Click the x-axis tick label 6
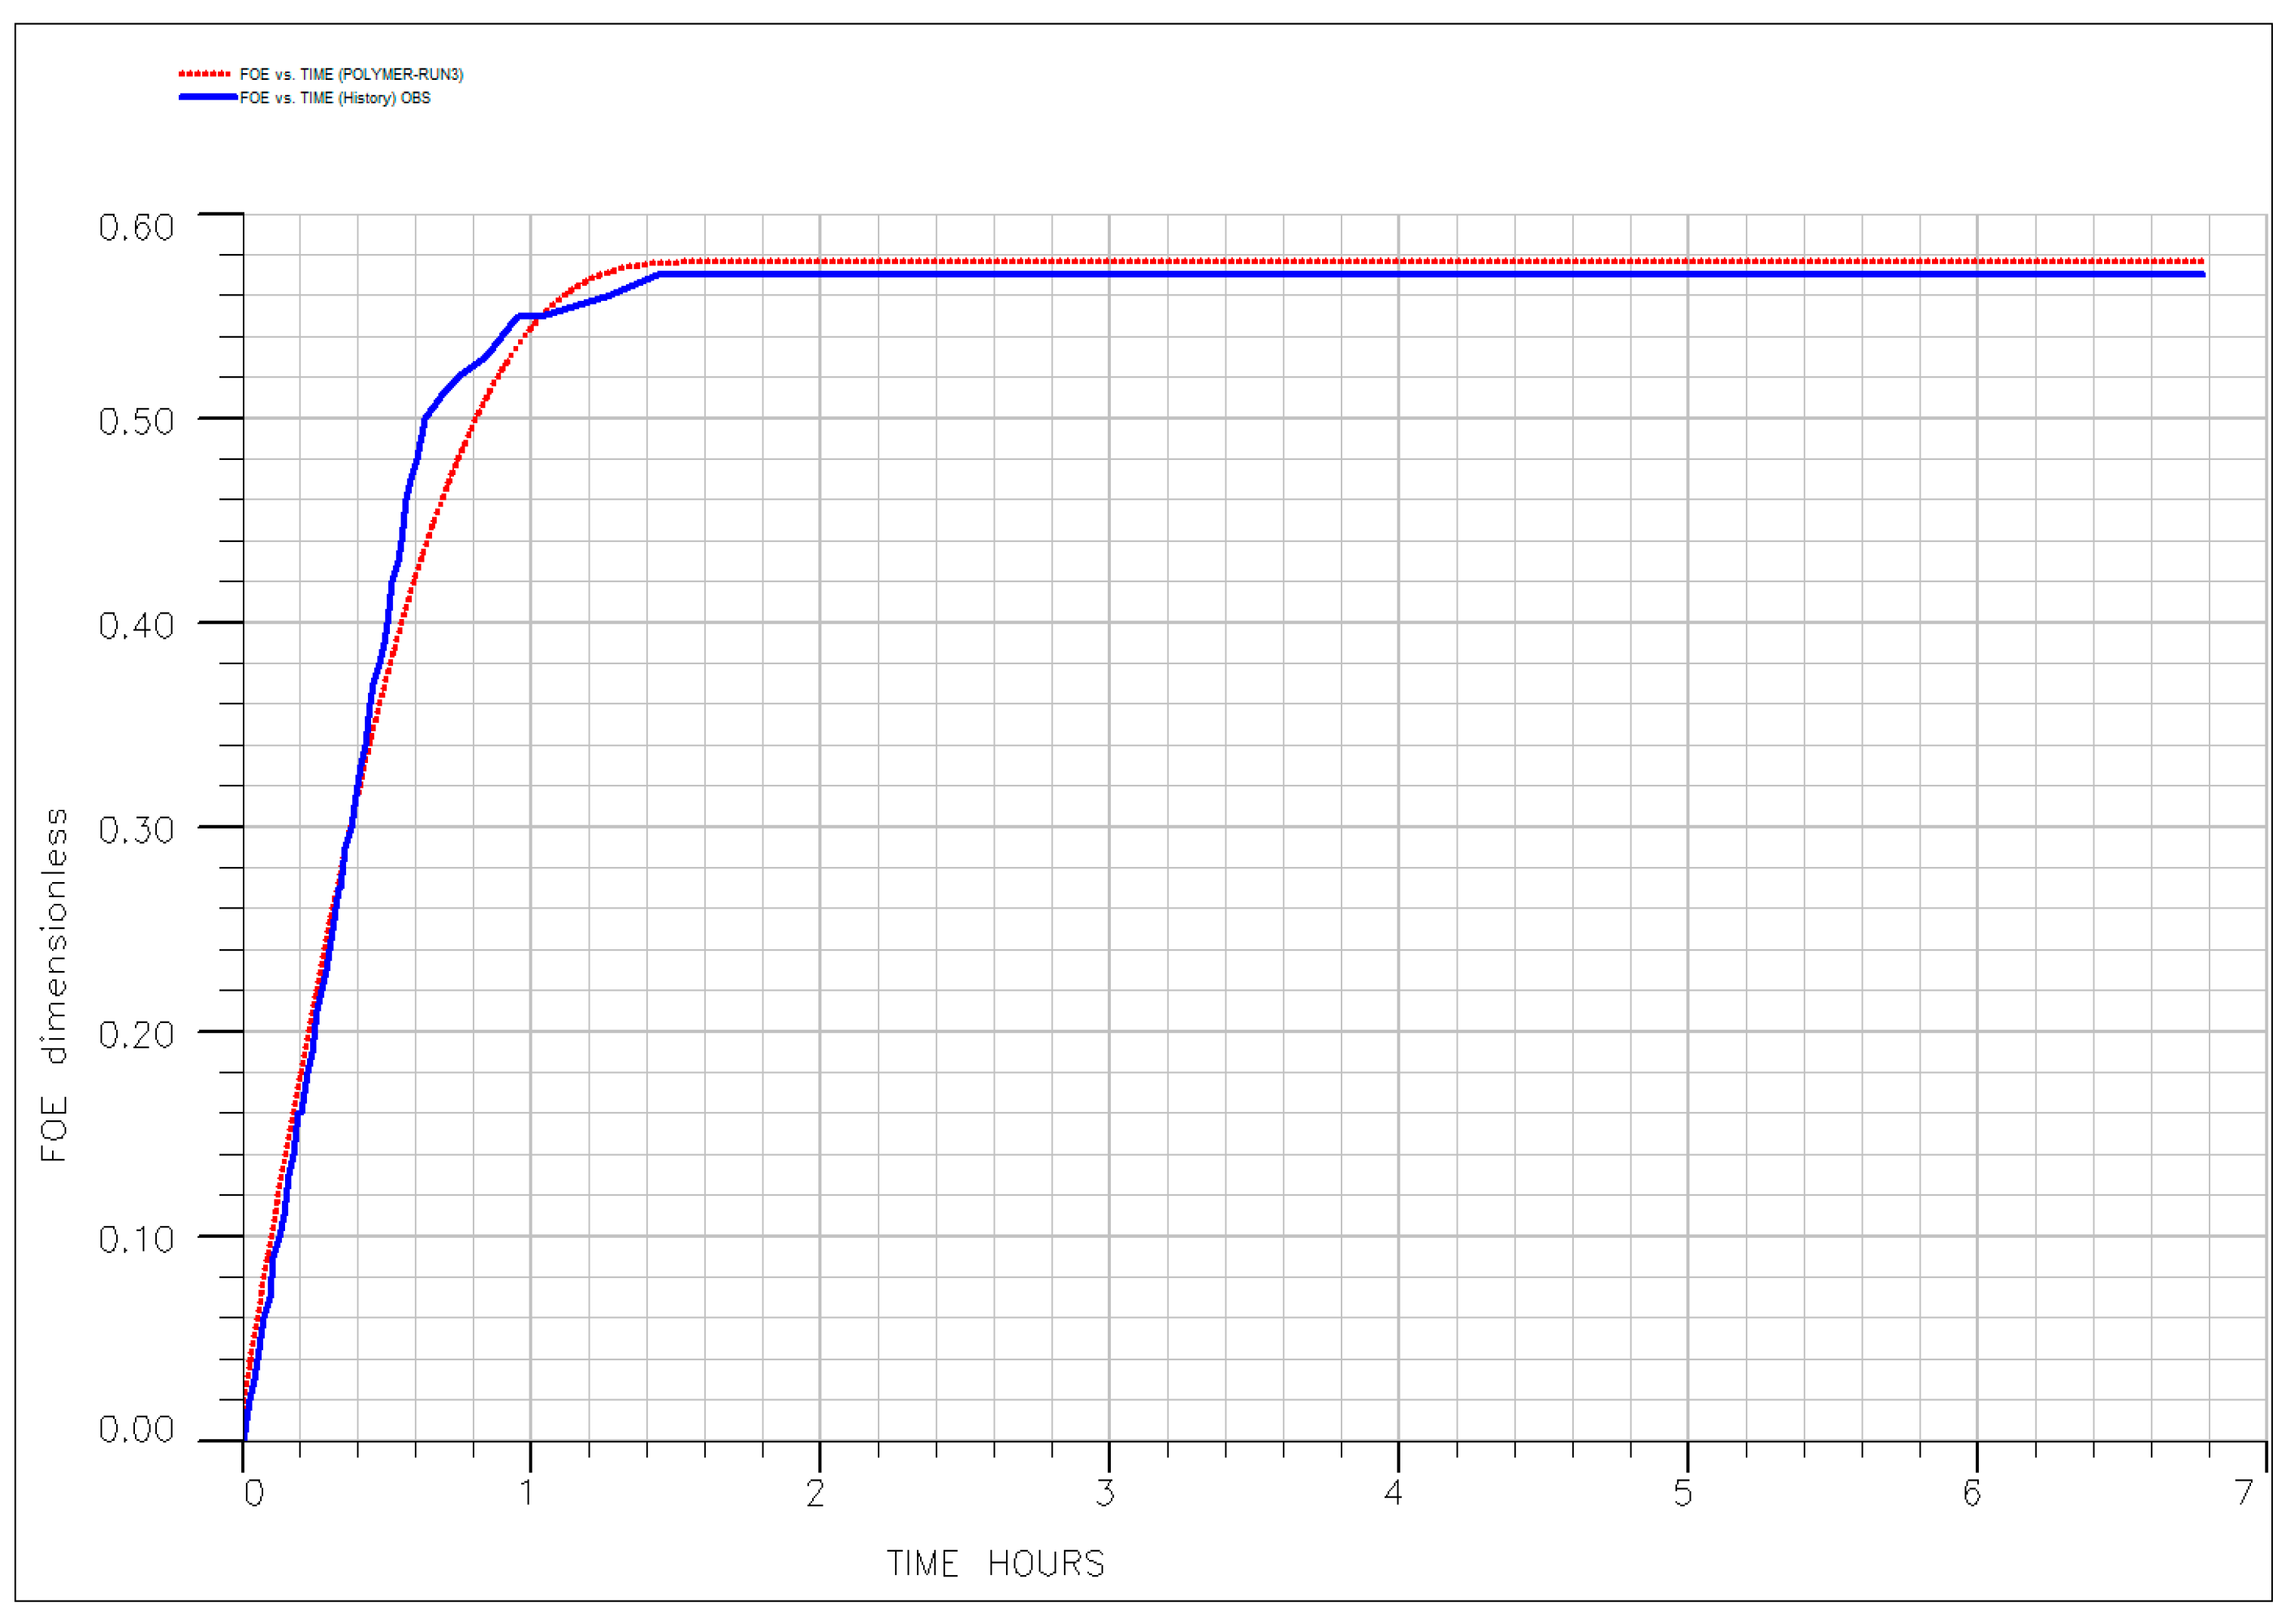 [1972, 1493]
